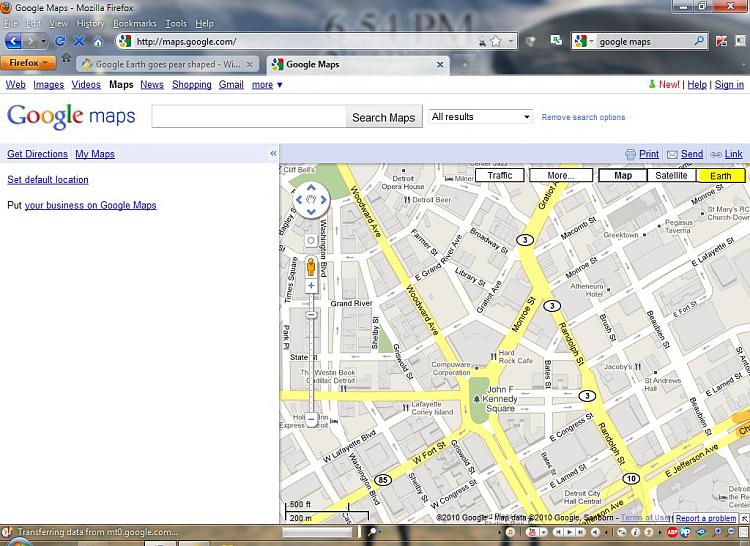This screenshot has height=546, width=750.
Task: Click the Firefox back arrow button
Action: (x=13, y=41)
